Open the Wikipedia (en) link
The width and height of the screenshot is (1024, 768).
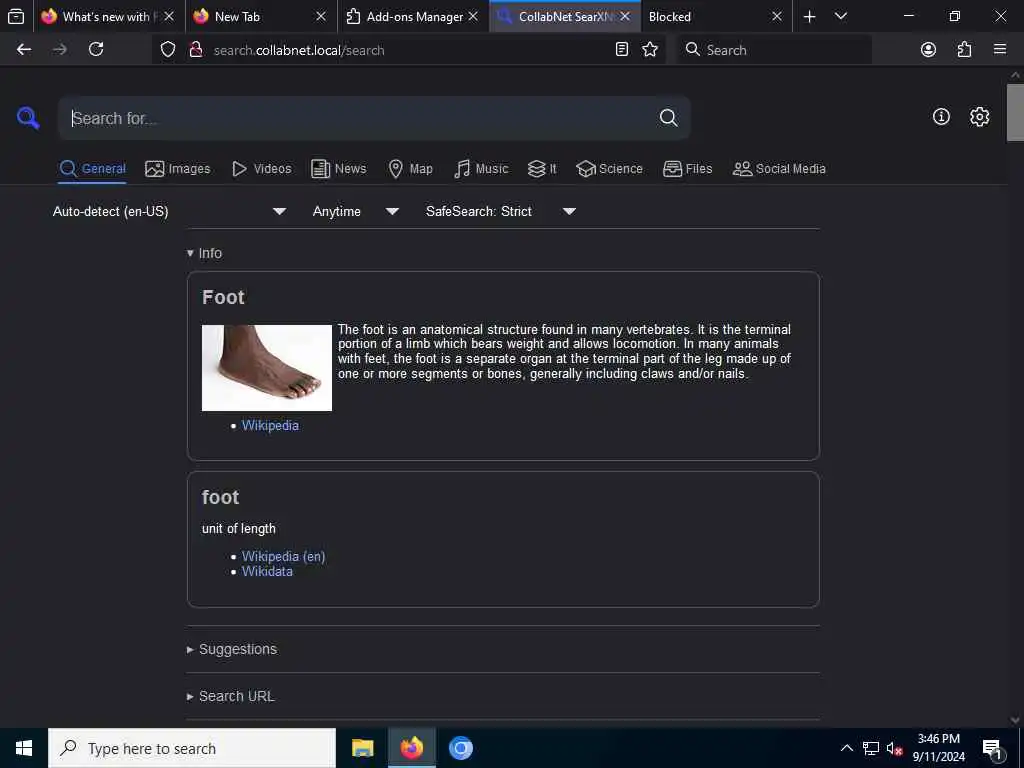(x=283, y=556)
